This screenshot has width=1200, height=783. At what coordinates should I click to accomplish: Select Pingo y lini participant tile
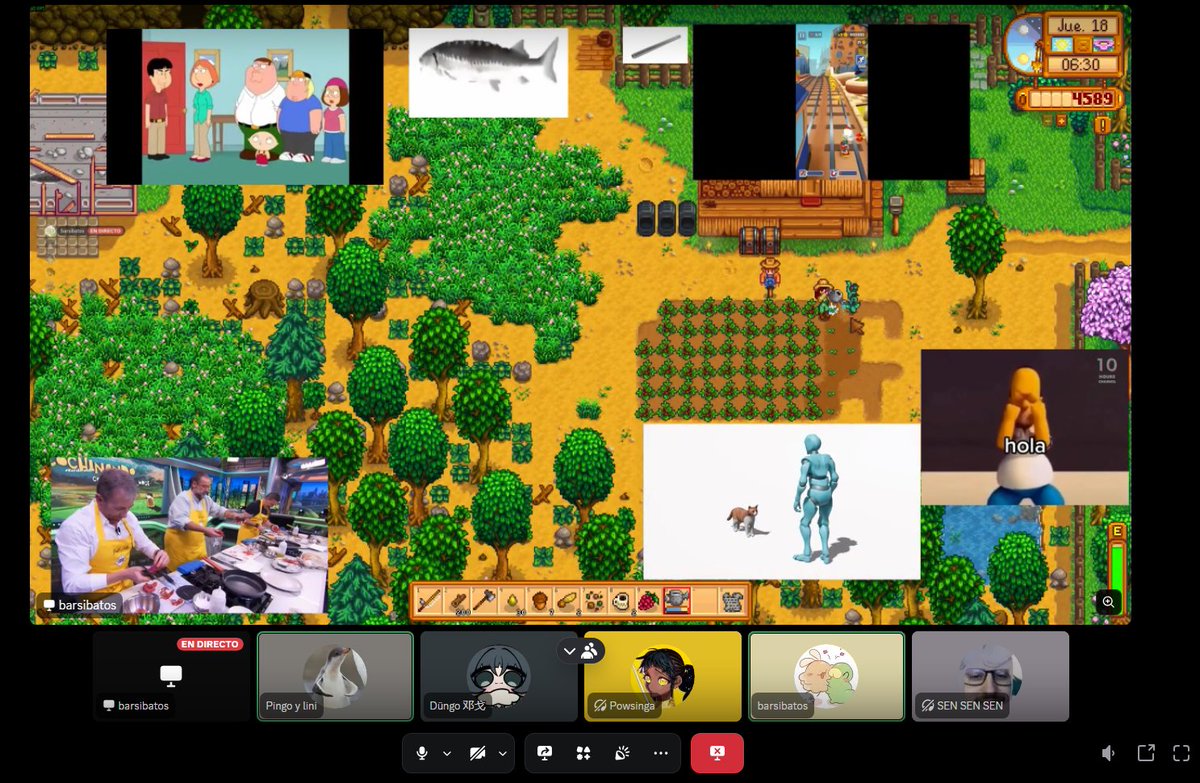(335, 676)
